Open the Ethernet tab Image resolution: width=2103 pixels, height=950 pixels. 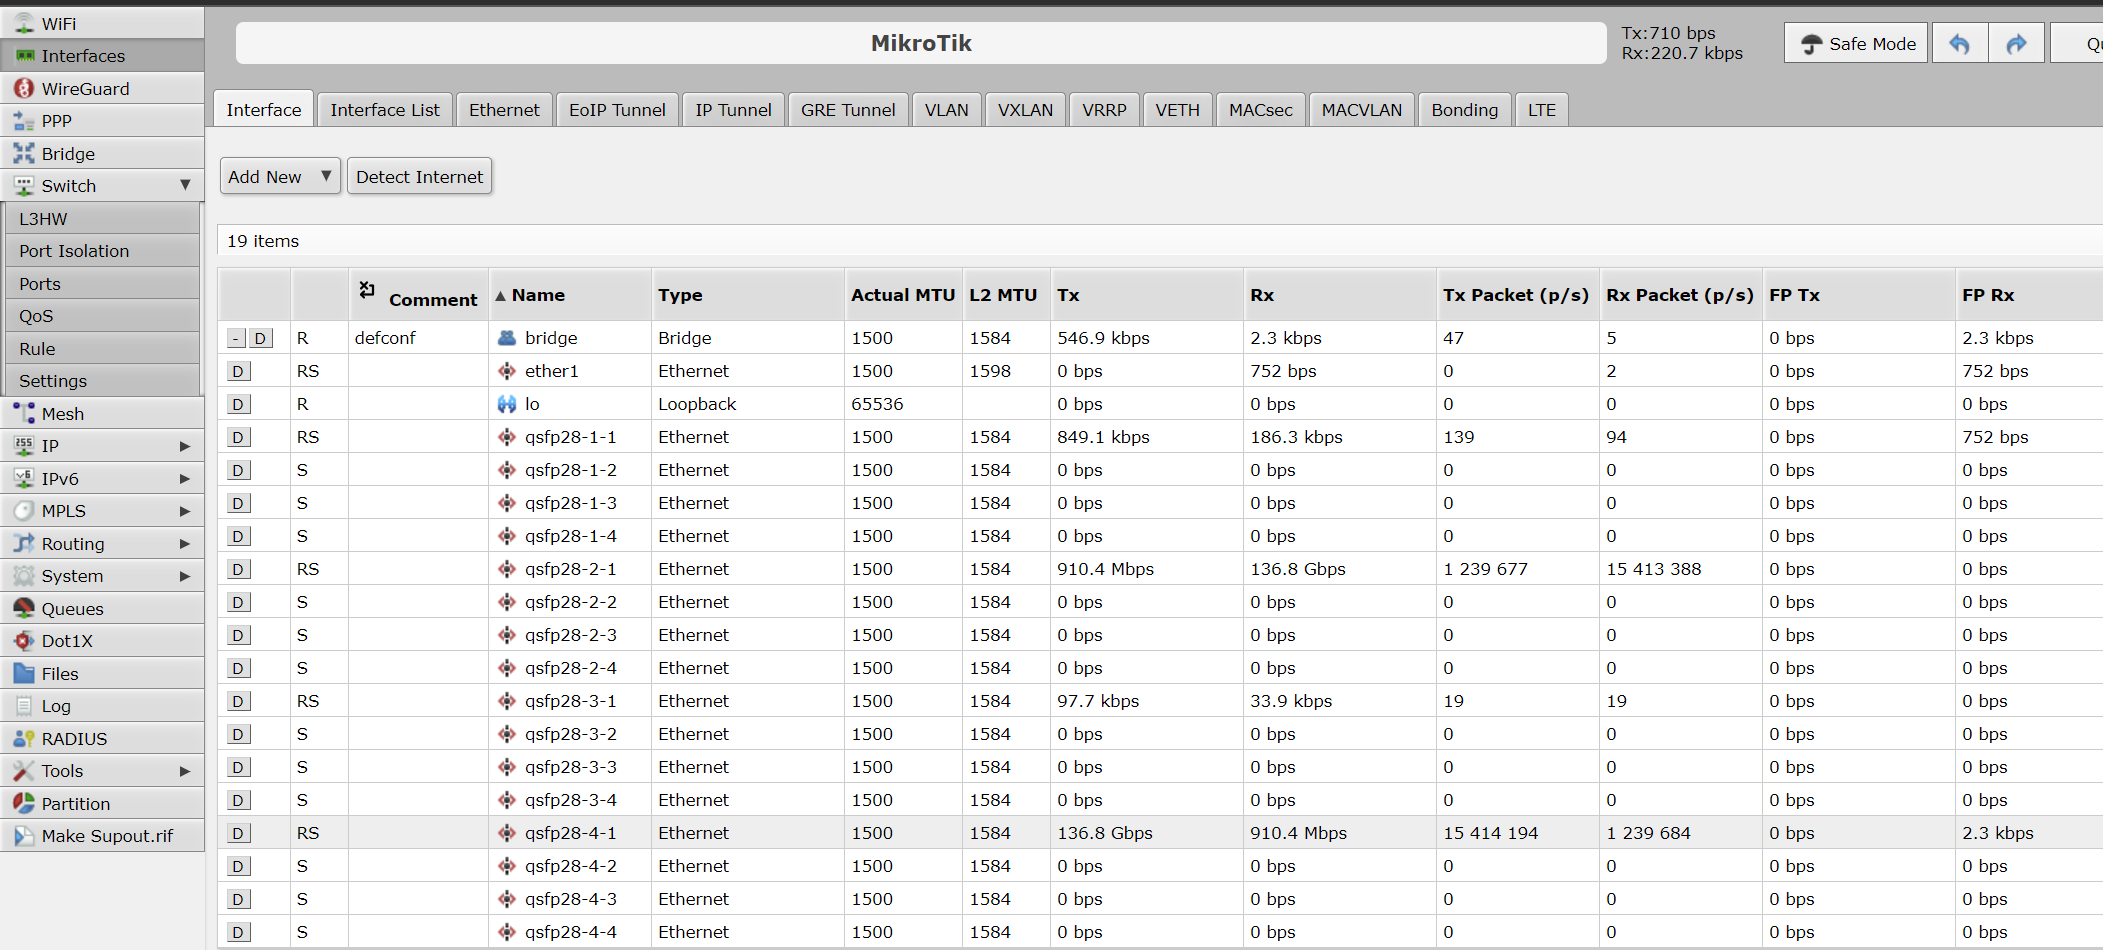click(x=504, y=109)
